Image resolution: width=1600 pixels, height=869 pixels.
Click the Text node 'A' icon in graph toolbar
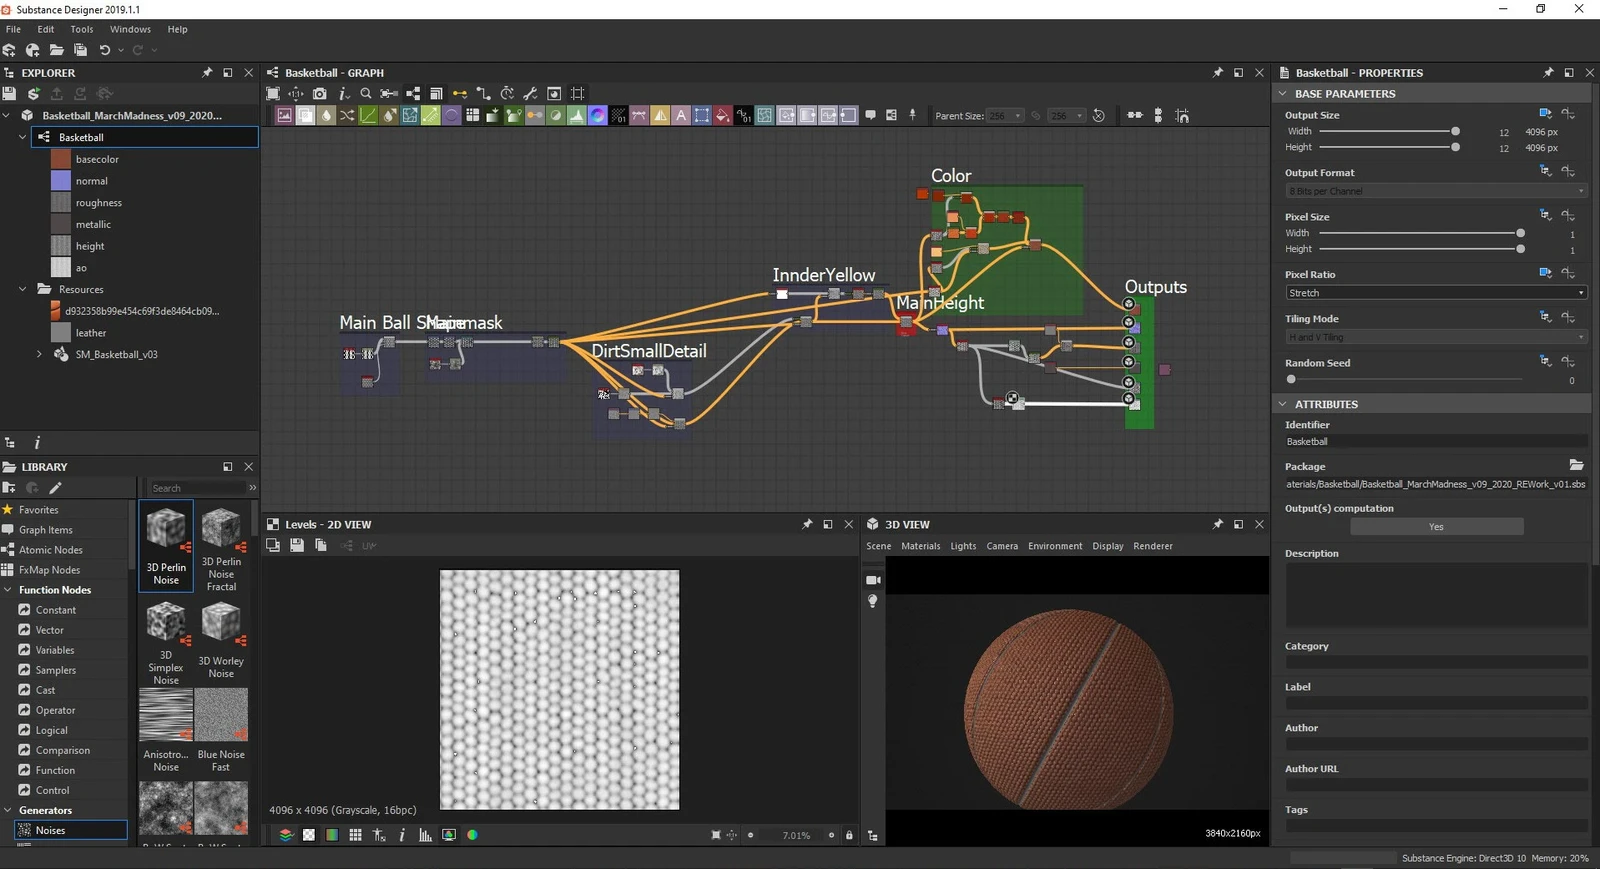[681, 116]
